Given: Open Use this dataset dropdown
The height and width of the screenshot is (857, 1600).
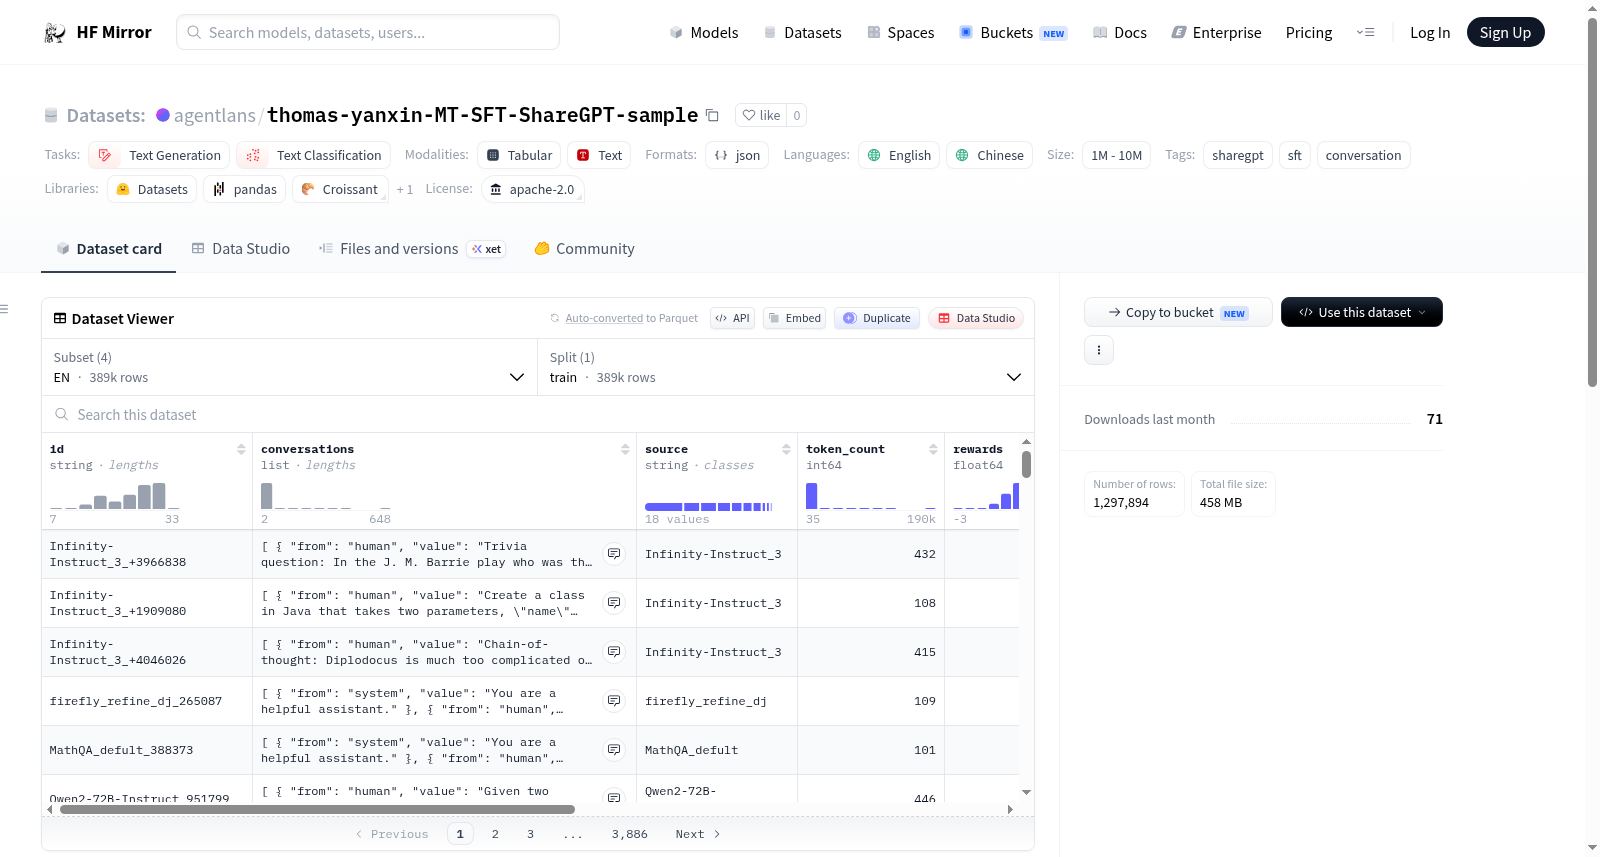Looking at the screenshot, I should pyautogui.click(x=1361, y=312).
